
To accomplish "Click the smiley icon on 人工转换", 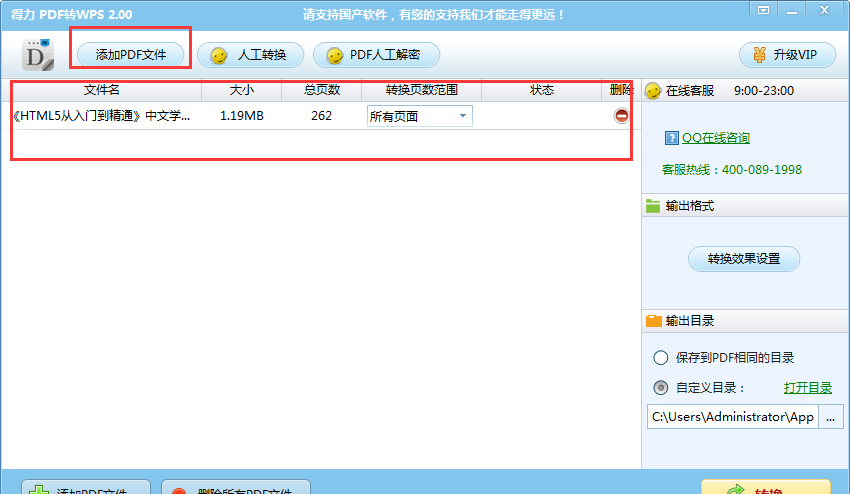I will coord(218,55).
